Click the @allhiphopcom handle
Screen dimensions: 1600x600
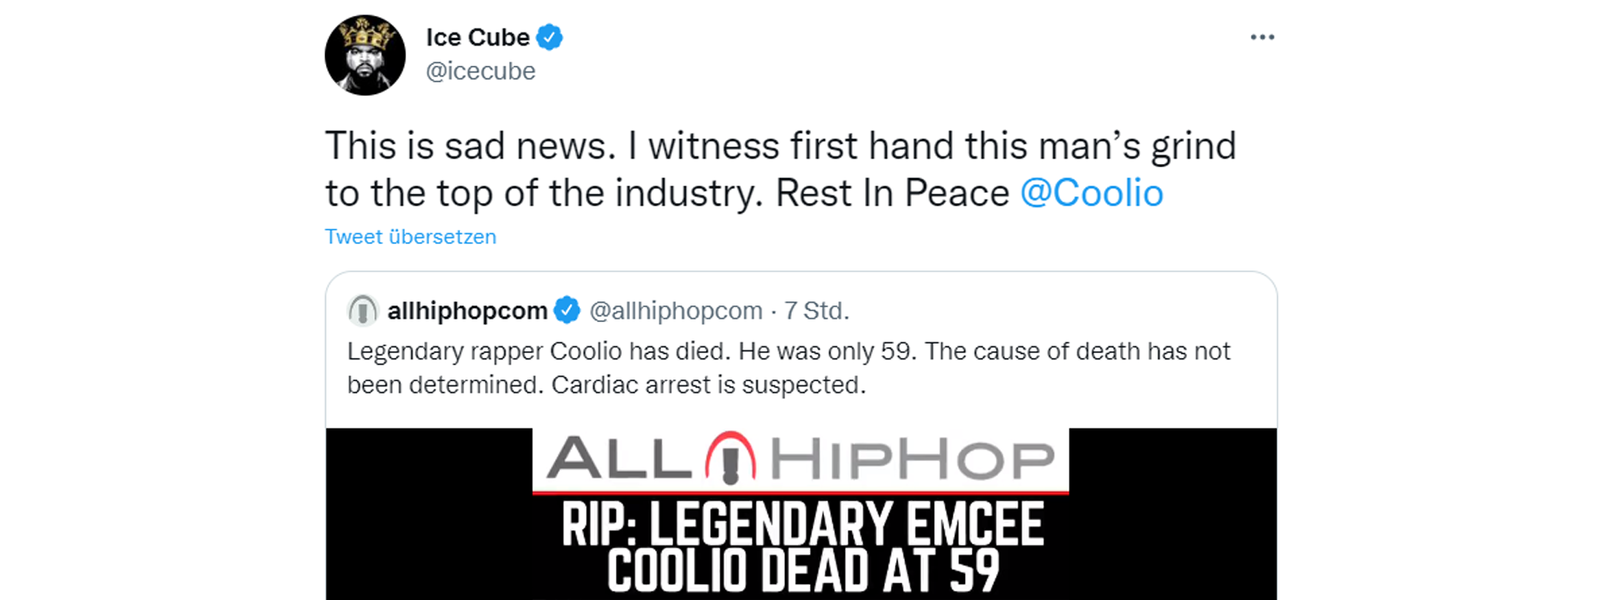point(673,310)
